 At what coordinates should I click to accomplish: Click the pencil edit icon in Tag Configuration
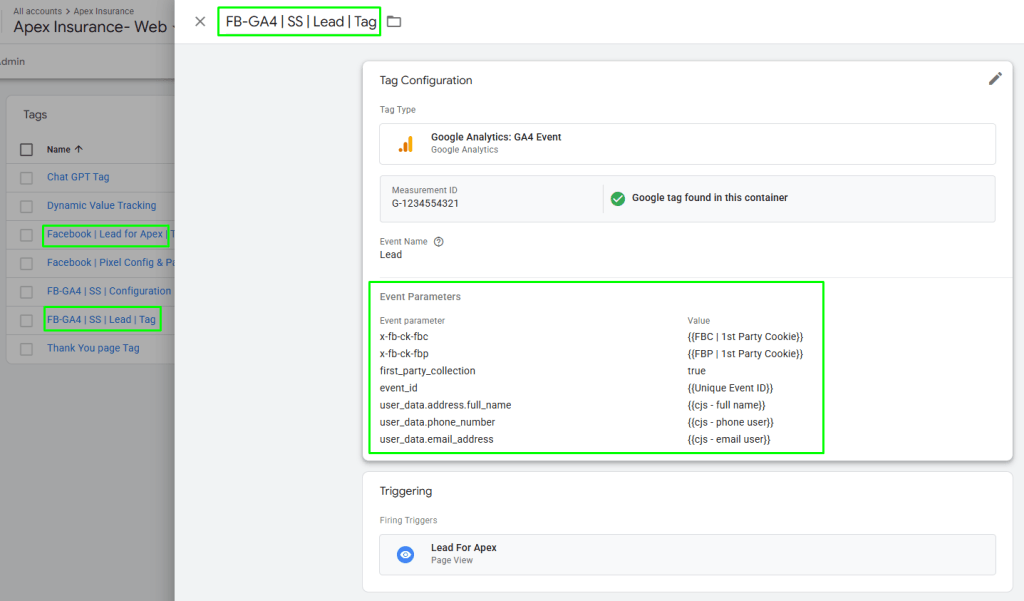tap(994, 79)
